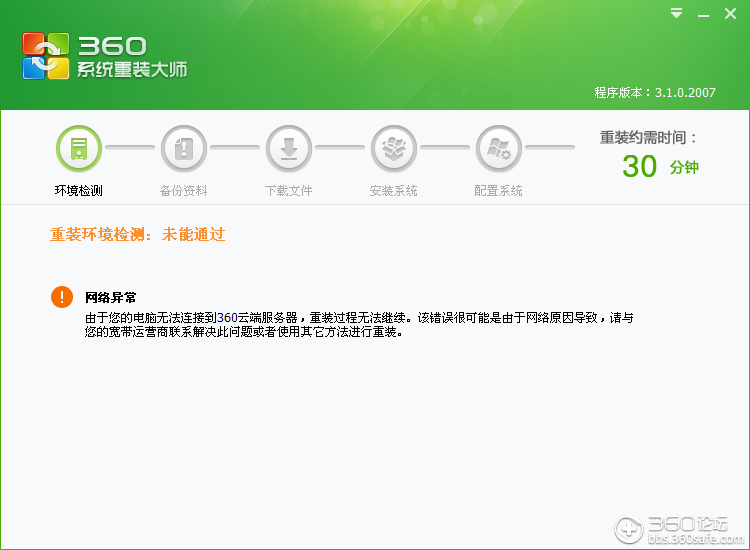Select the 配置系统 step label
This screenshot has width=750, height=550.
[x=498, y=191]
